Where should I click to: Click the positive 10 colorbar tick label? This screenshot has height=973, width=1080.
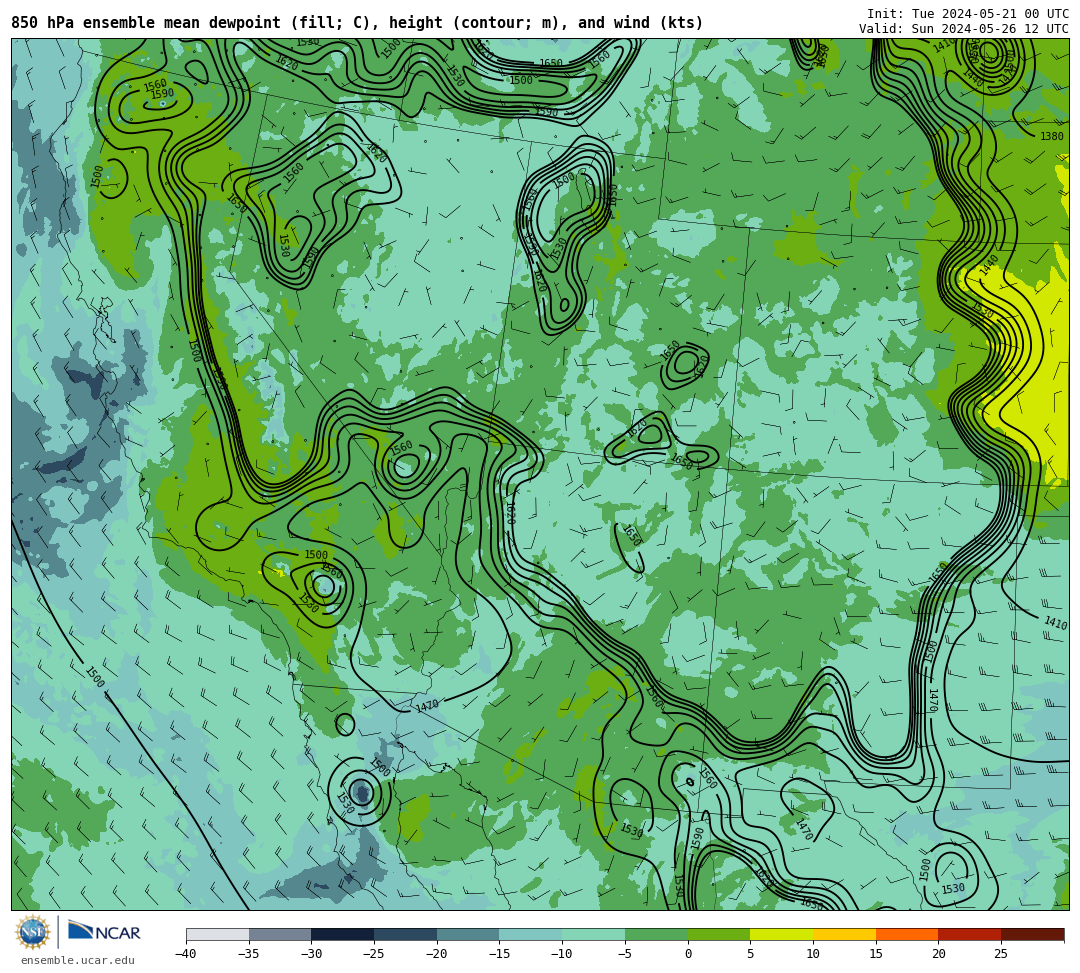pos(813,954)
